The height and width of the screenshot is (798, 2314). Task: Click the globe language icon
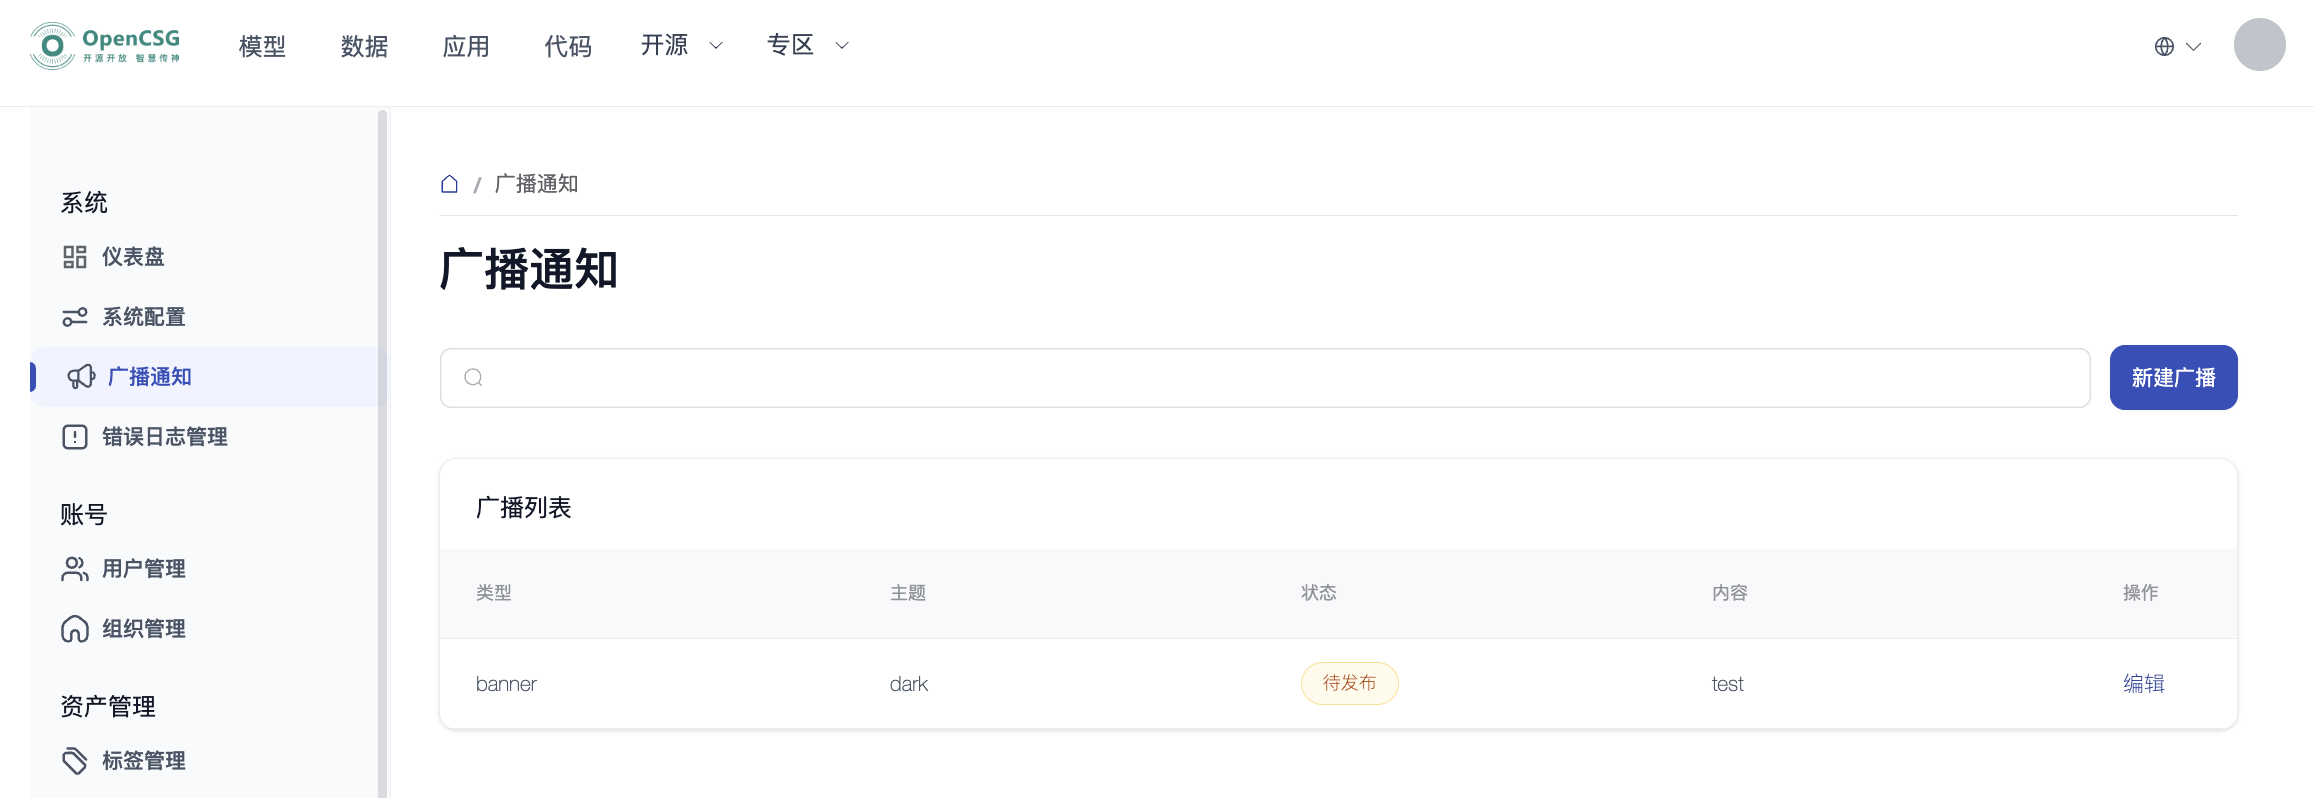2164,46
